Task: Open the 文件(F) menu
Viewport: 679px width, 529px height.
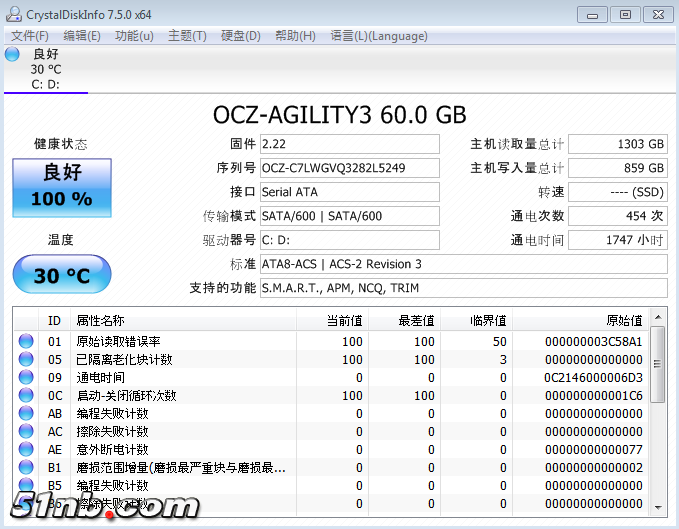Action: [29, 36]
